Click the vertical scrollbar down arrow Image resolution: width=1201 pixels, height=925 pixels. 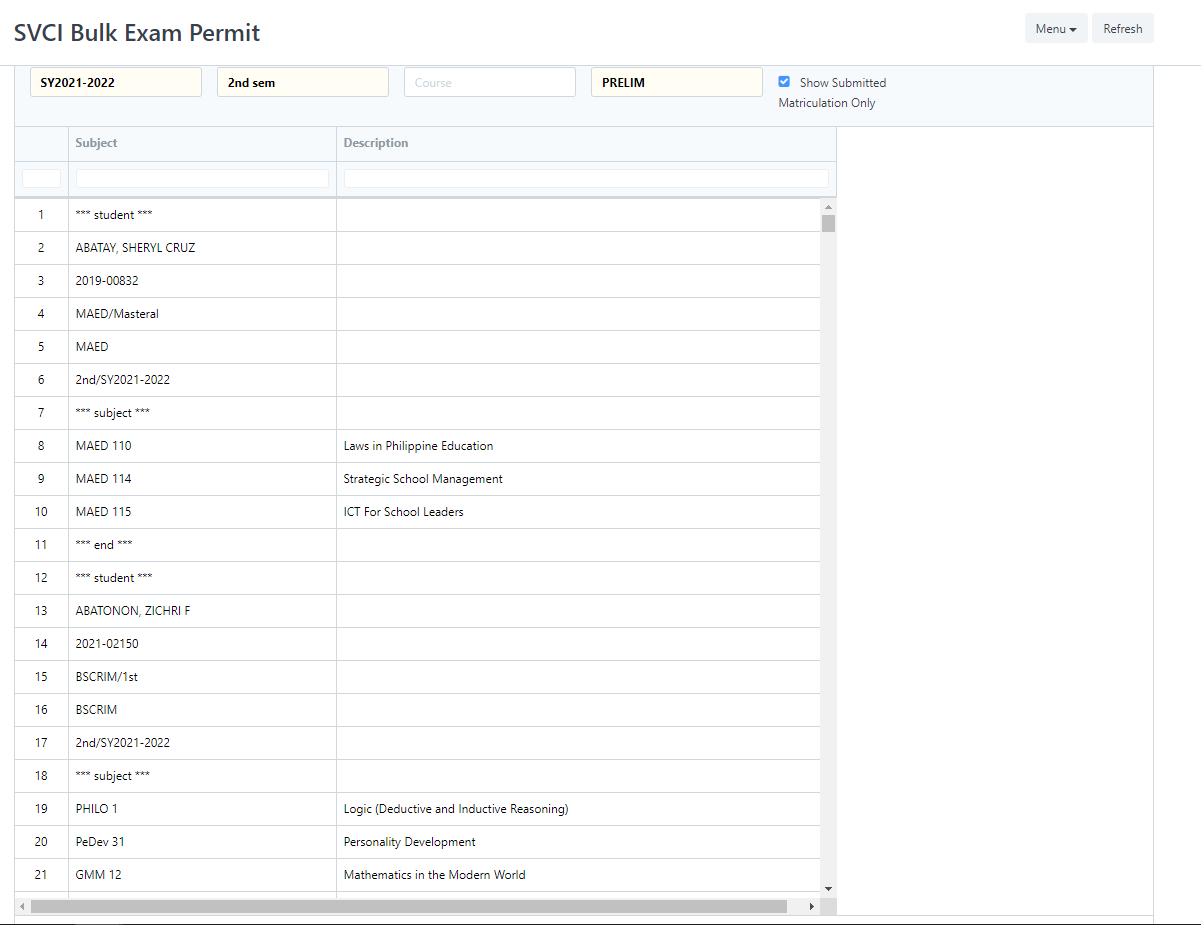(828, 888)
